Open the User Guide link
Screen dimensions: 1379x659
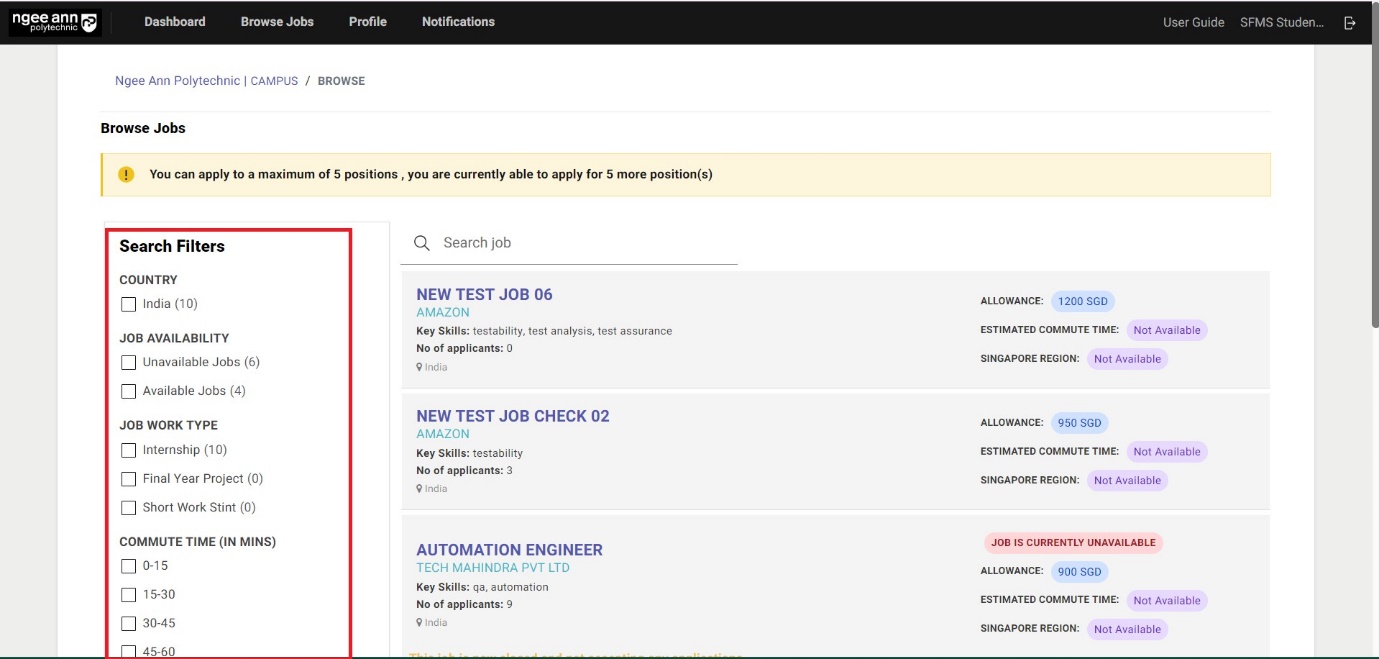pos(1193,22)
